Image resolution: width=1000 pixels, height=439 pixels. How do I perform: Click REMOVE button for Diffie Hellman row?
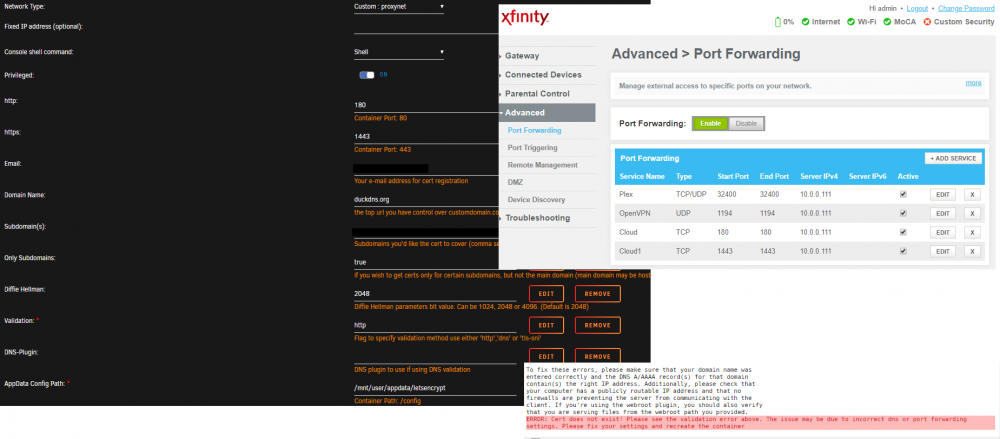point(598,294)
